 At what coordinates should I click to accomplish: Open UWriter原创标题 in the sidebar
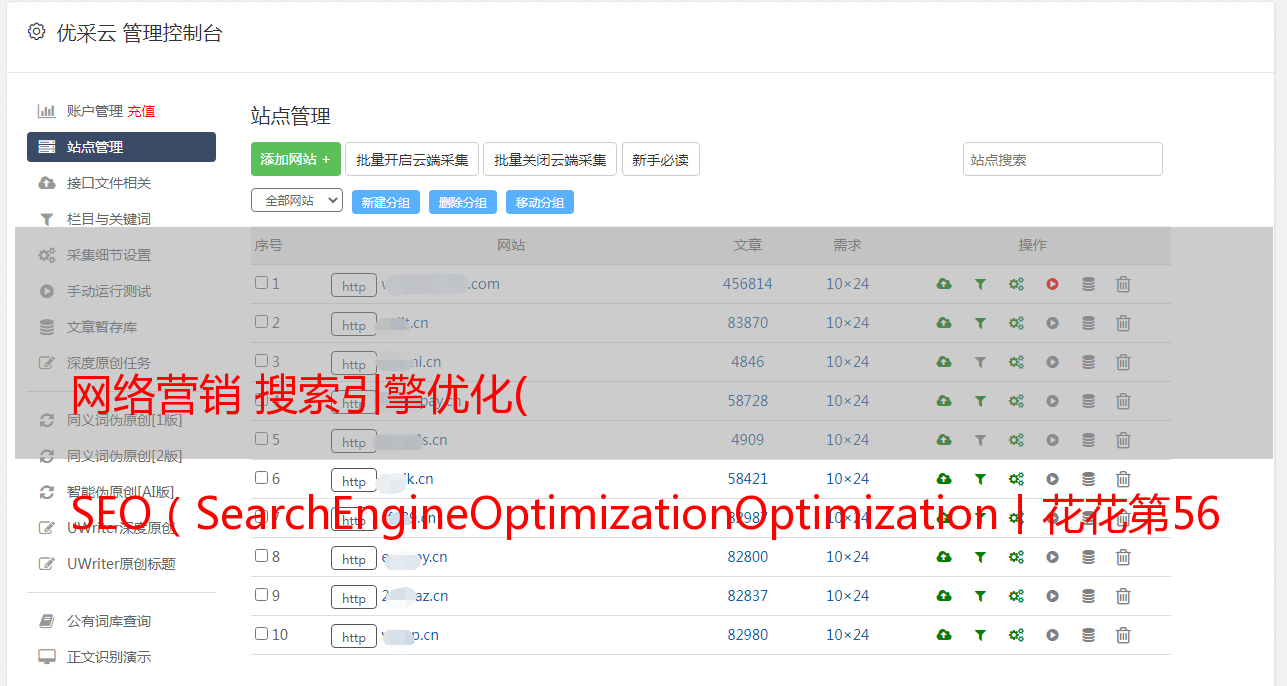click(121, 564)
